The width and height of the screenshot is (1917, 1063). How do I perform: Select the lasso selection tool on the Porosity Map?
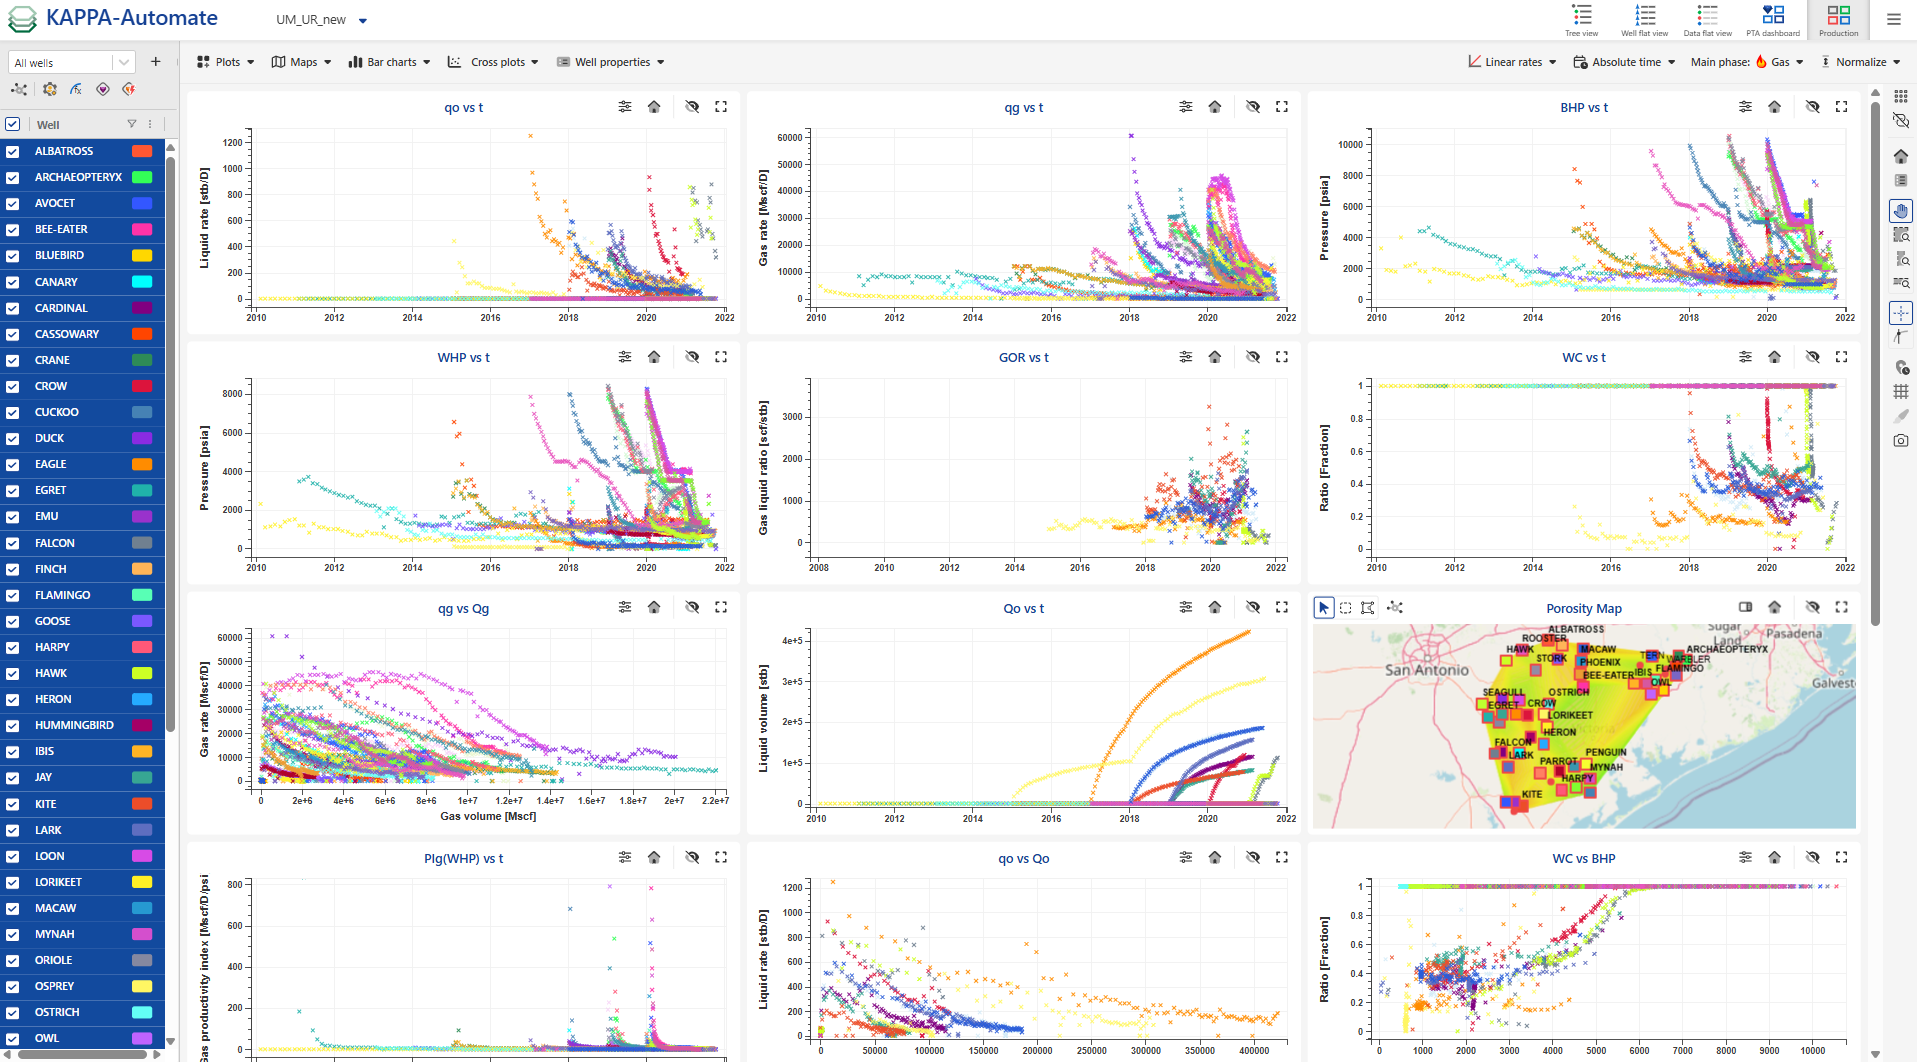click(1367, 607)
